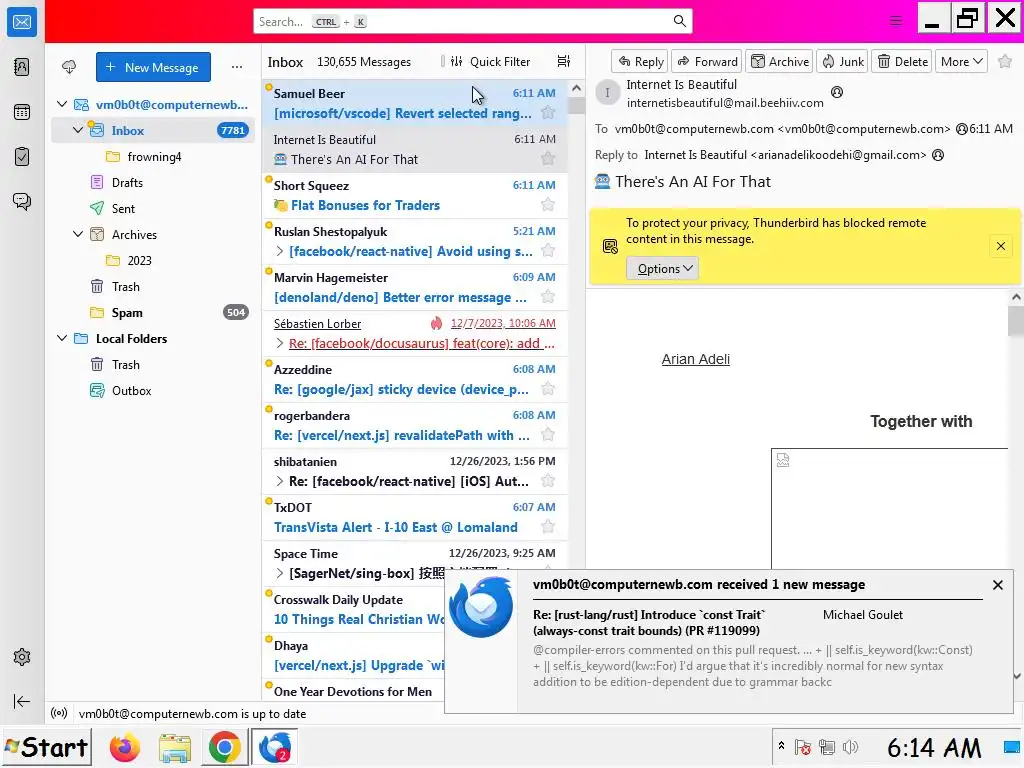Click the Reply-to contact icon
This screenshot has width=1024, height=768.
pos(938,155)
